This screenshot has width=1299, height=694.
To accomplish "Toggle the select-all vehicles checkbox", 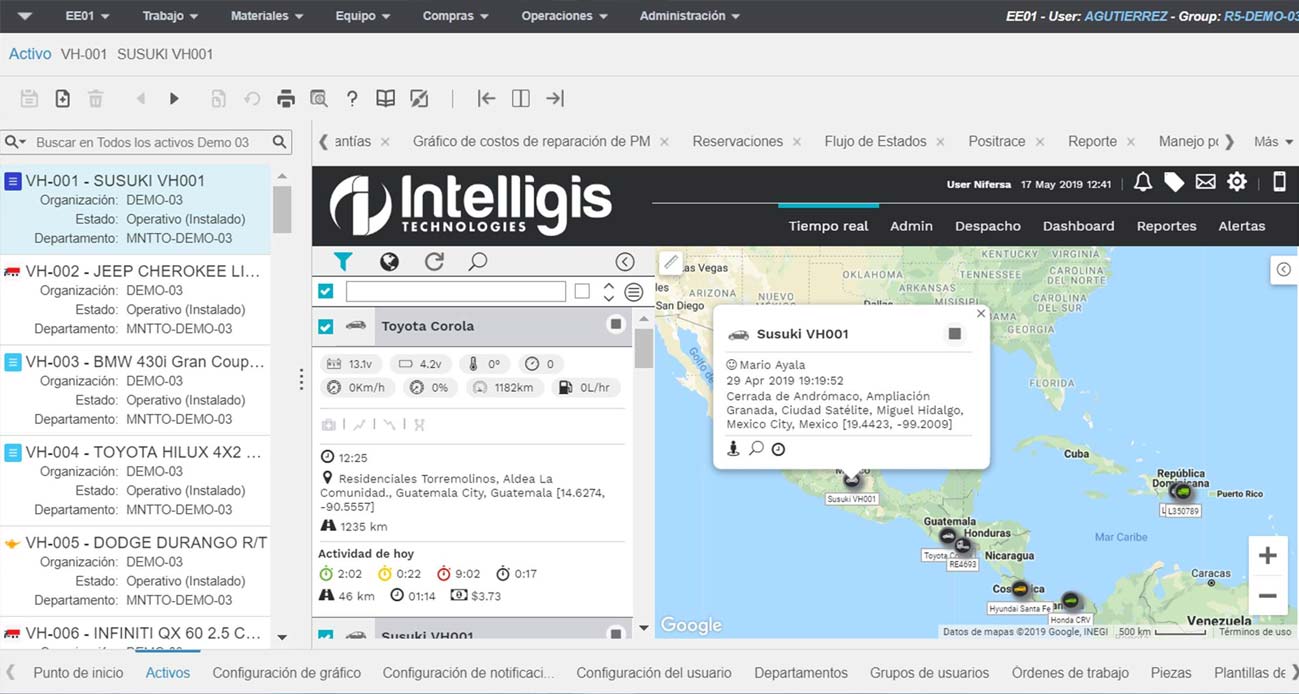I will point(325,292).
